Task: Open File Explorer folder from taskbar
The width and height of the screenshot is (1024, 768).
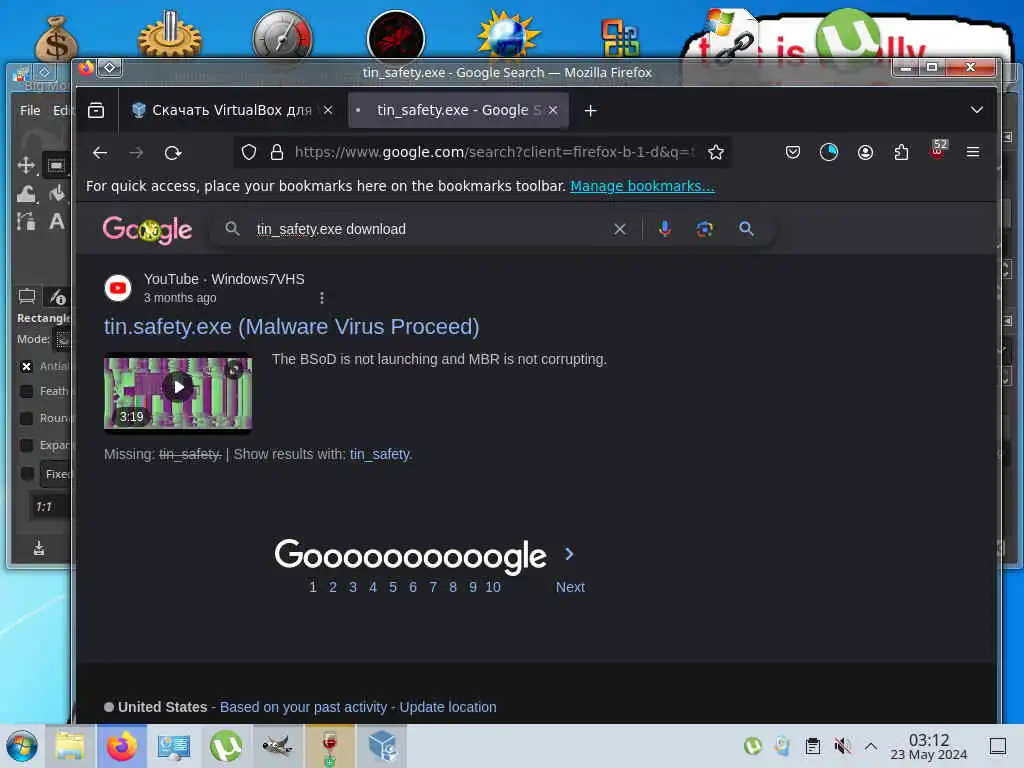Action: point(70,746)
